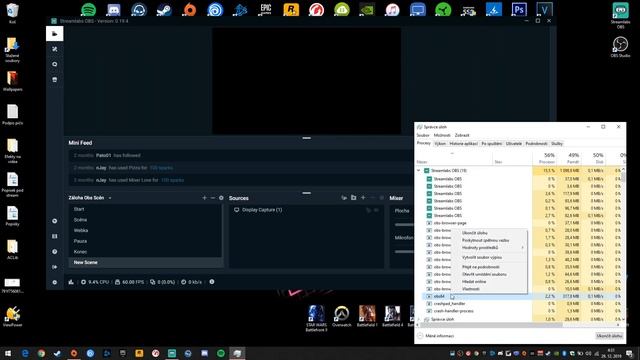The height and width of the screenshot is (360, 640).
Task: Switch to Historie aplikací tab
Action: point(463,144)
